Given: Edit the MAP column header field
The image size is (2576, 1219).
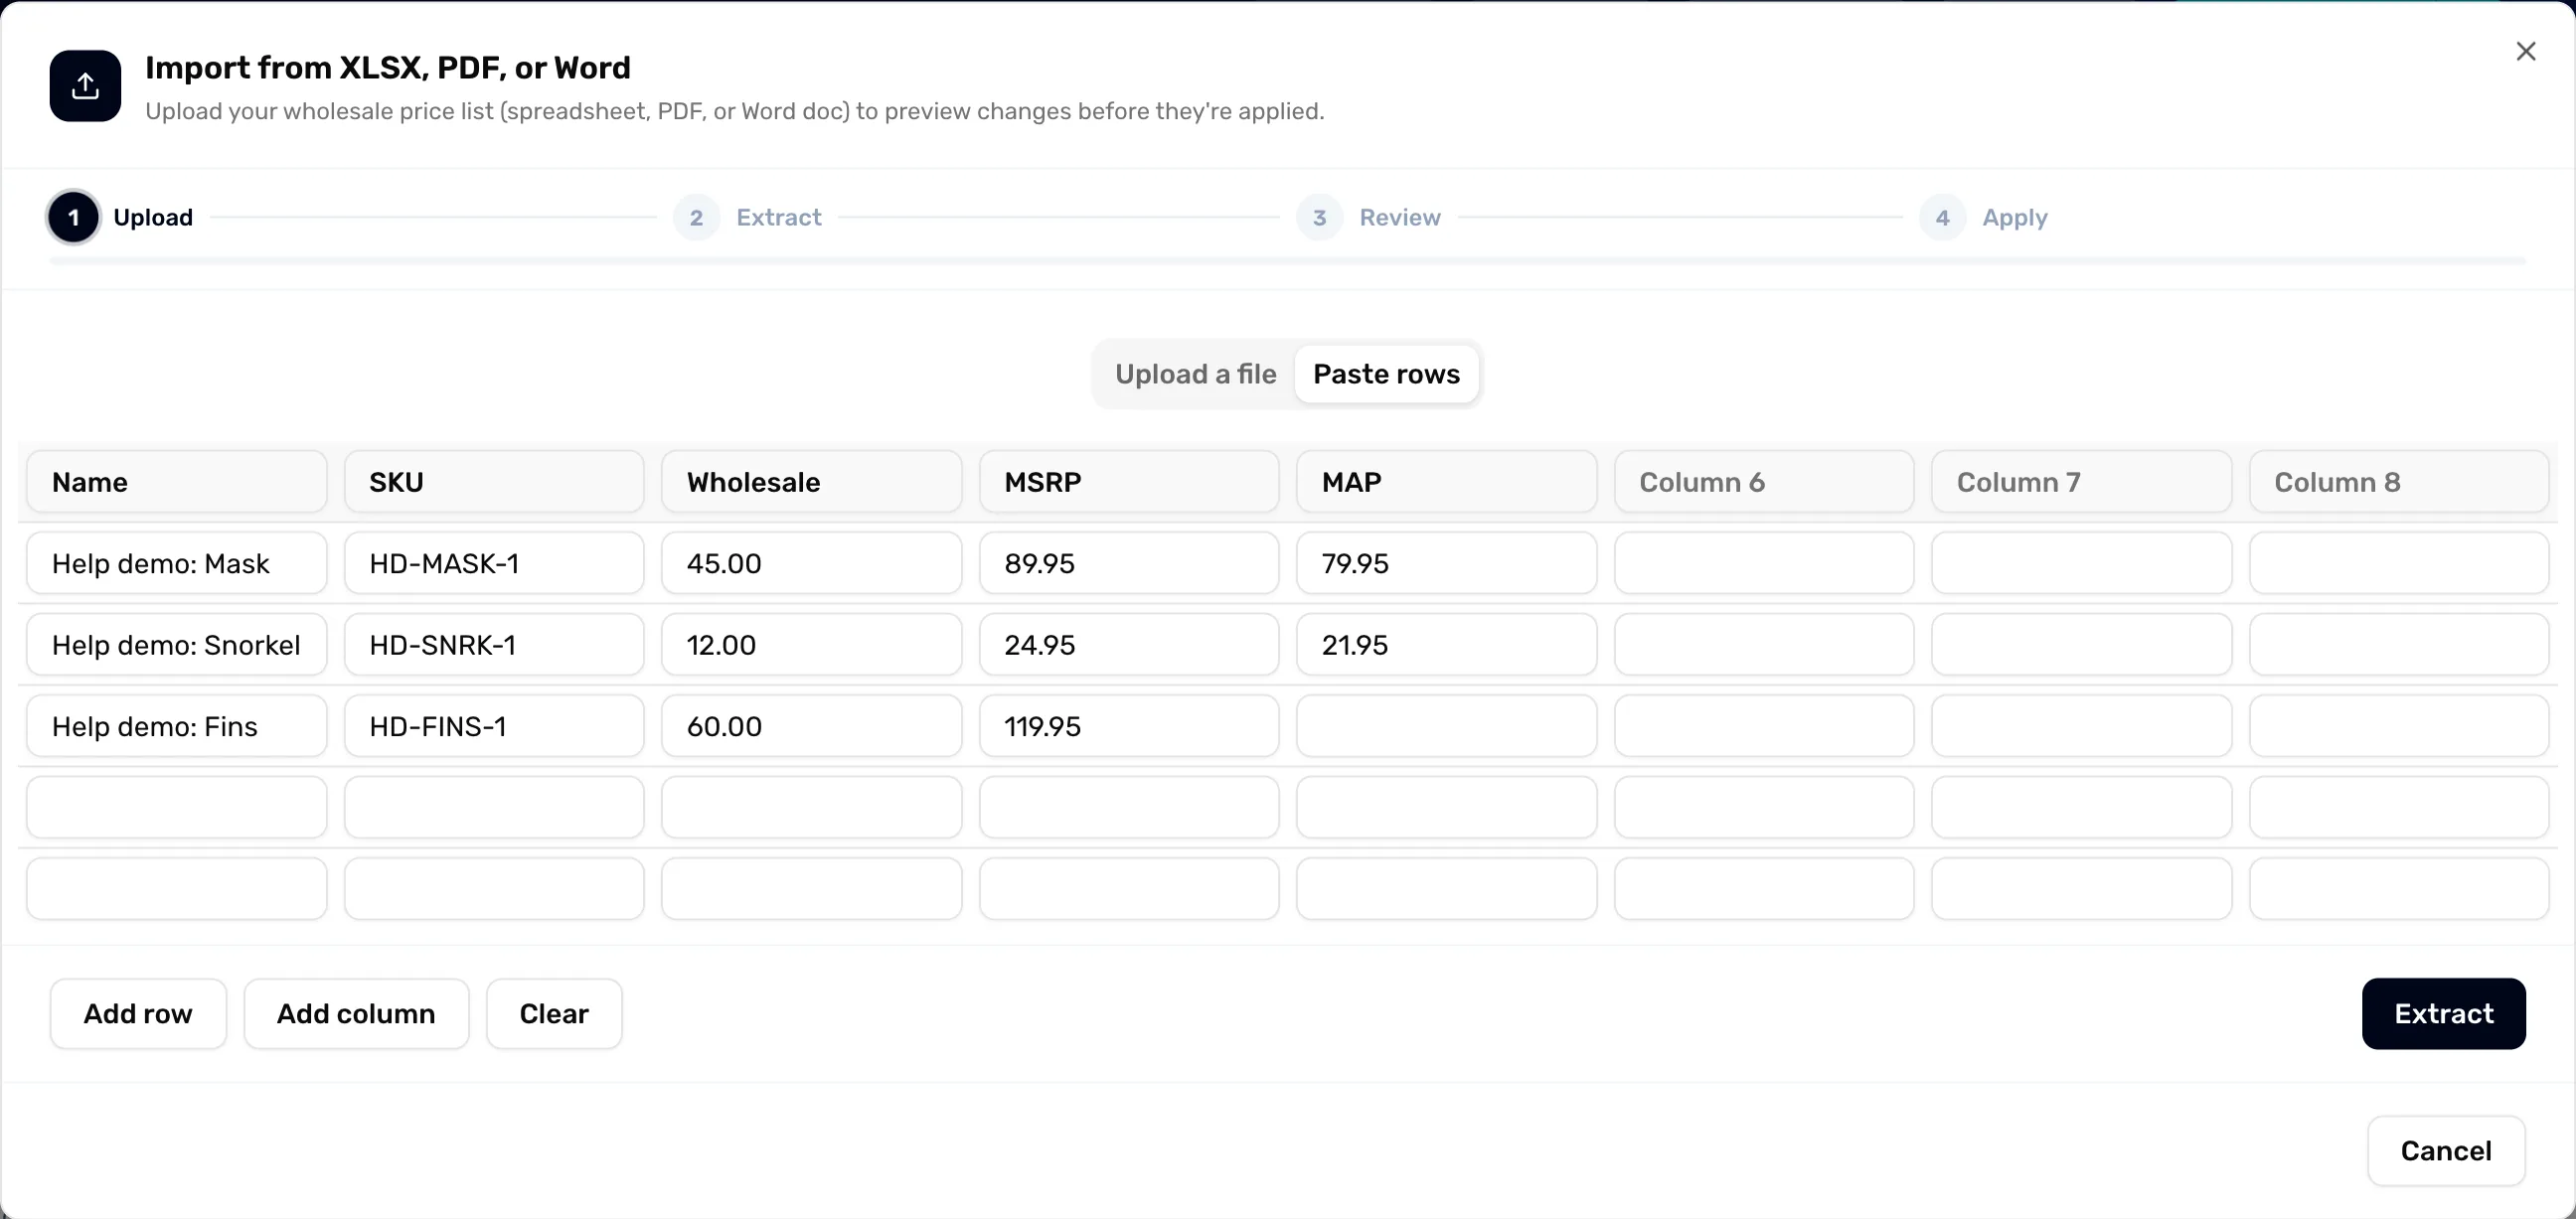Looking at the screenshot, I should (x=1446, y=482).
